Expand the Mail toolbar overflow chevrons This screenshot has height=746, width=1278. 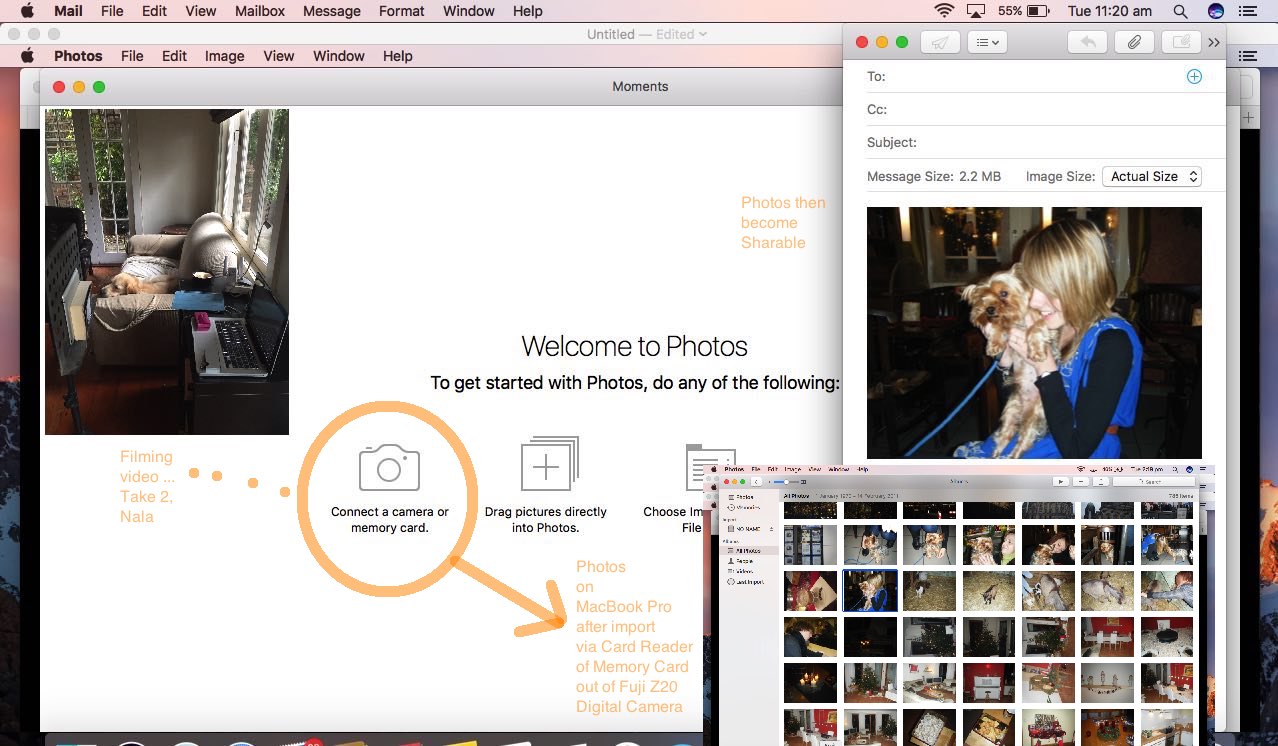(1213, 42)
